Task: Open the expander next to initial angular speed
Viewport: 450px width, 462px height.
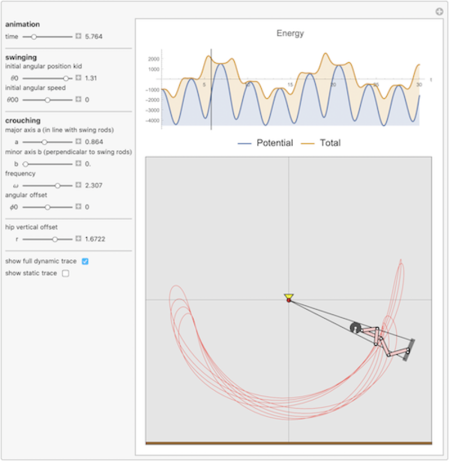Action: (x=78, y=99)
